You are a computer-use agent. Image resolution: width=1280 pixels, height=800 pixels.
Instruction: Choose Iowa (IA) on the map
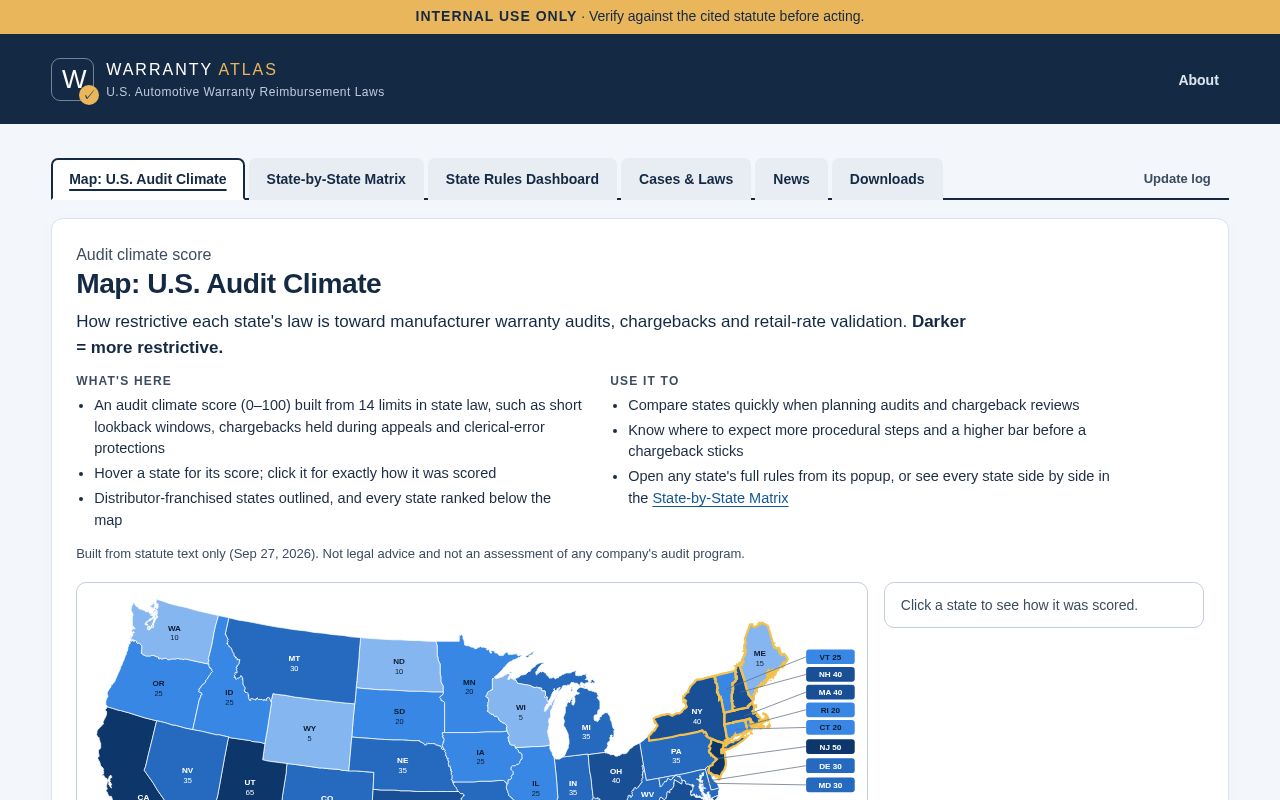point(480,756)
